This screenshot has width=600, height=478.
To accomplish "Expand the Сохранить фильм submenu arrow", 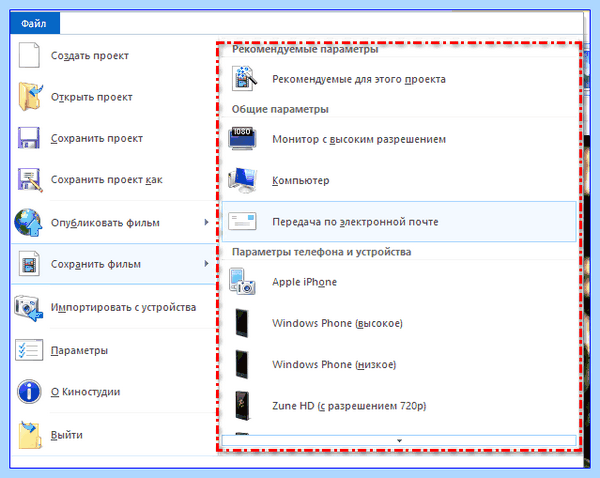I will (x=206, y=264).
